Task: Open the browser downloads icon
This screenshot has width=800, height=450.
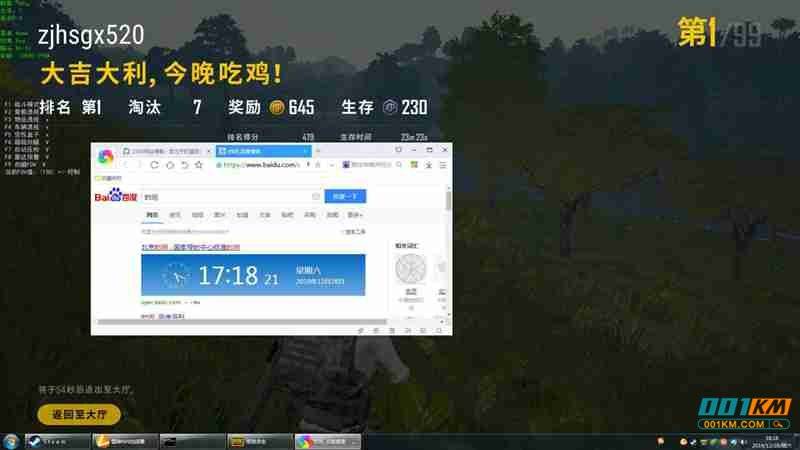Action: 429,165
